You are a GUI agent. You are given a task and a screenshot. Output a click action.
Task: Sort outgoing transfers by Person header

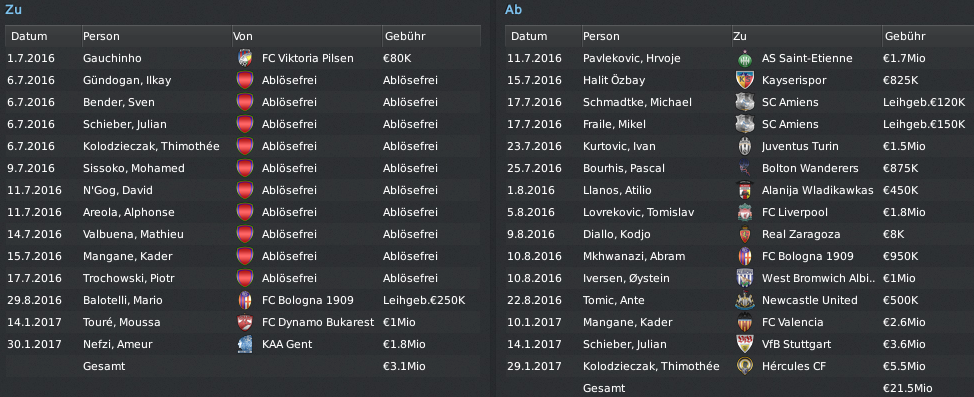(657, 36)
